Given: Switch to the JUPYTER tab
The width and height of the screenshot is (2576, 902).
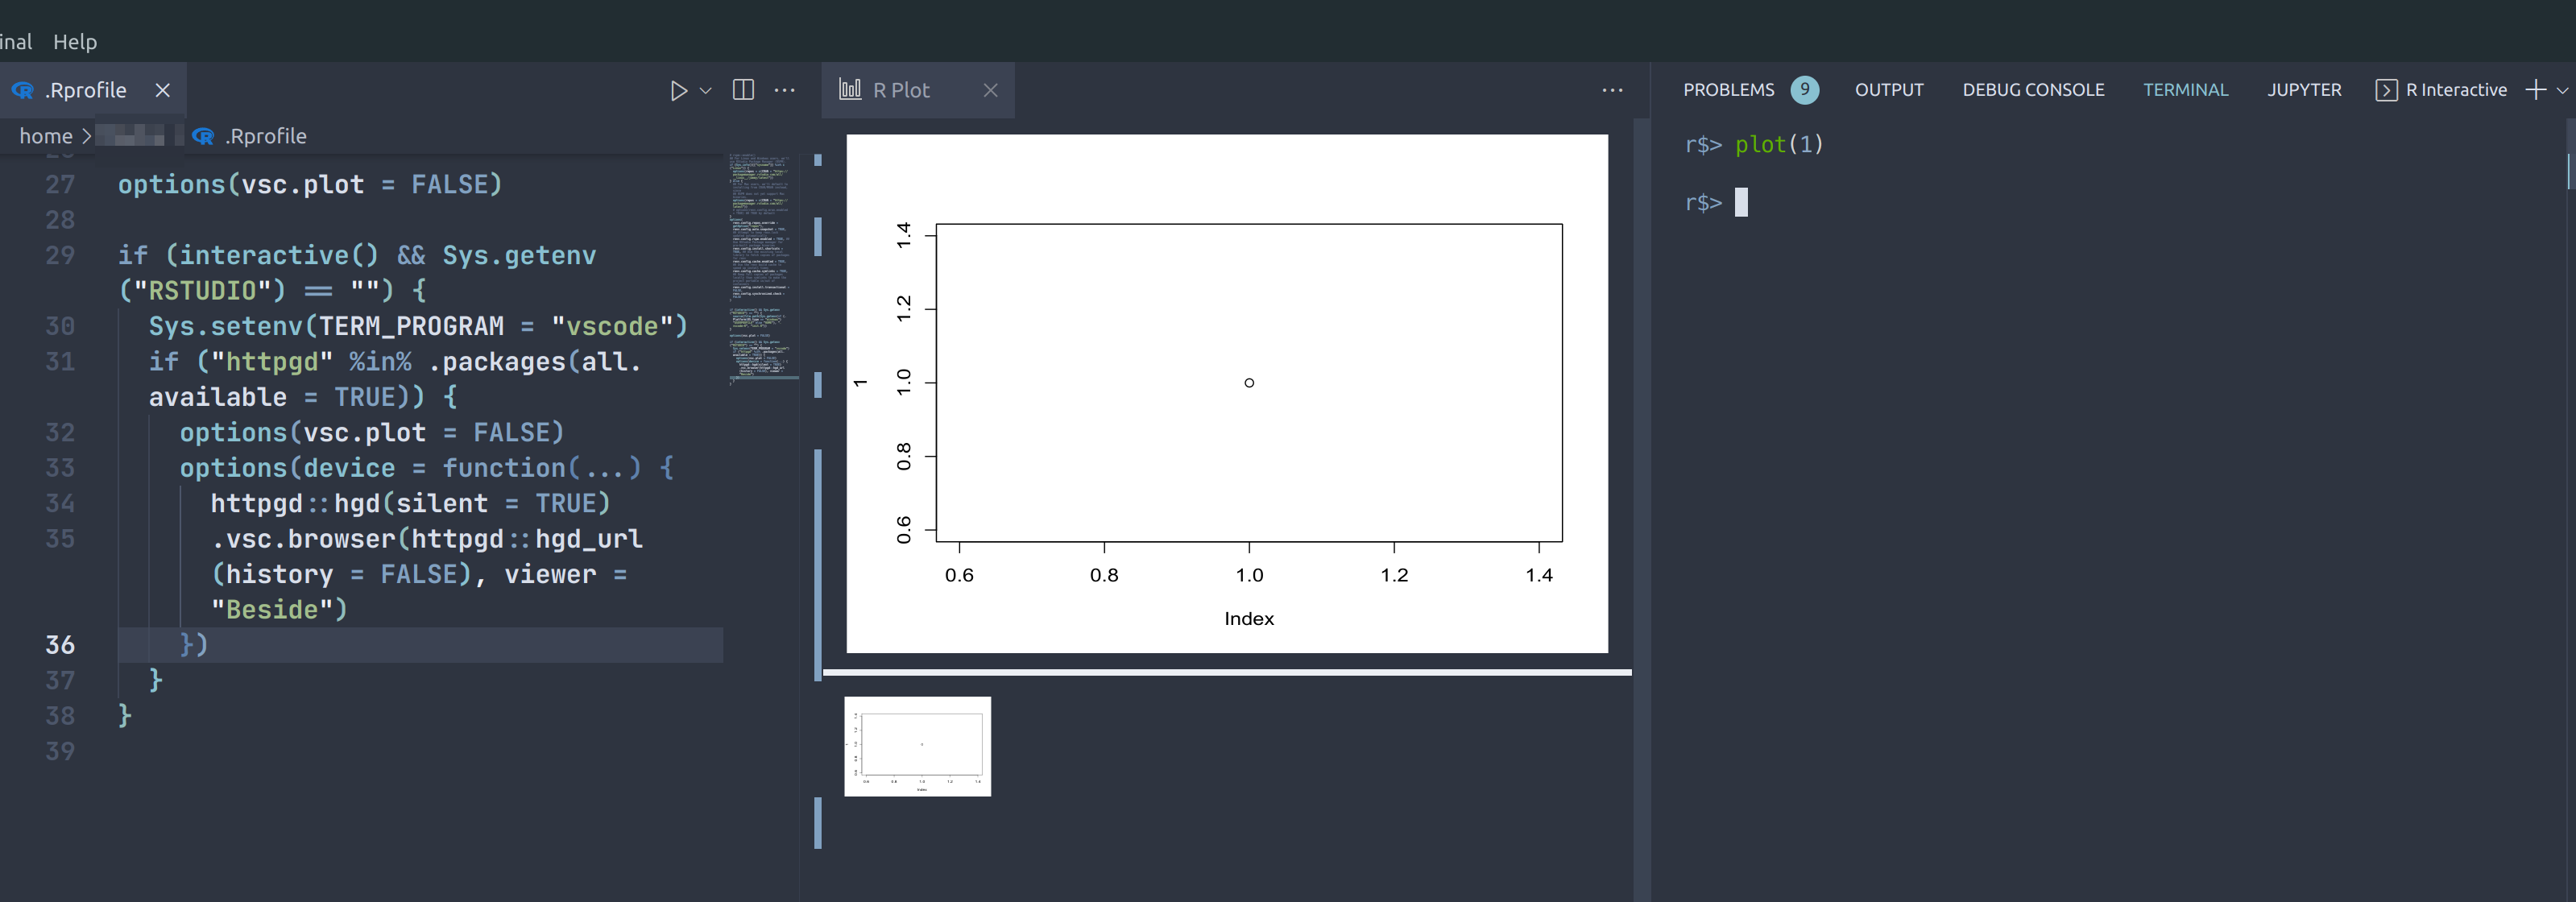Looking at the screenshot, I should 2304,89.
